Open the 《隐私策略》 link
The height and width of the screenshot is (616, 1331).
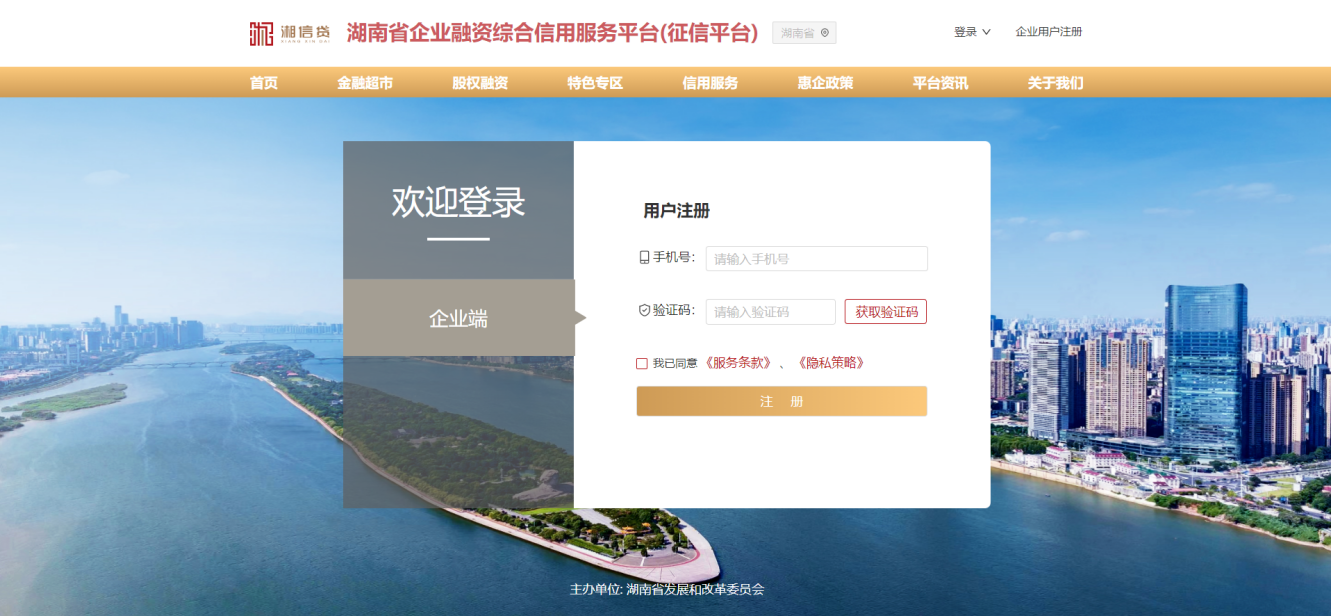[830, 363]
